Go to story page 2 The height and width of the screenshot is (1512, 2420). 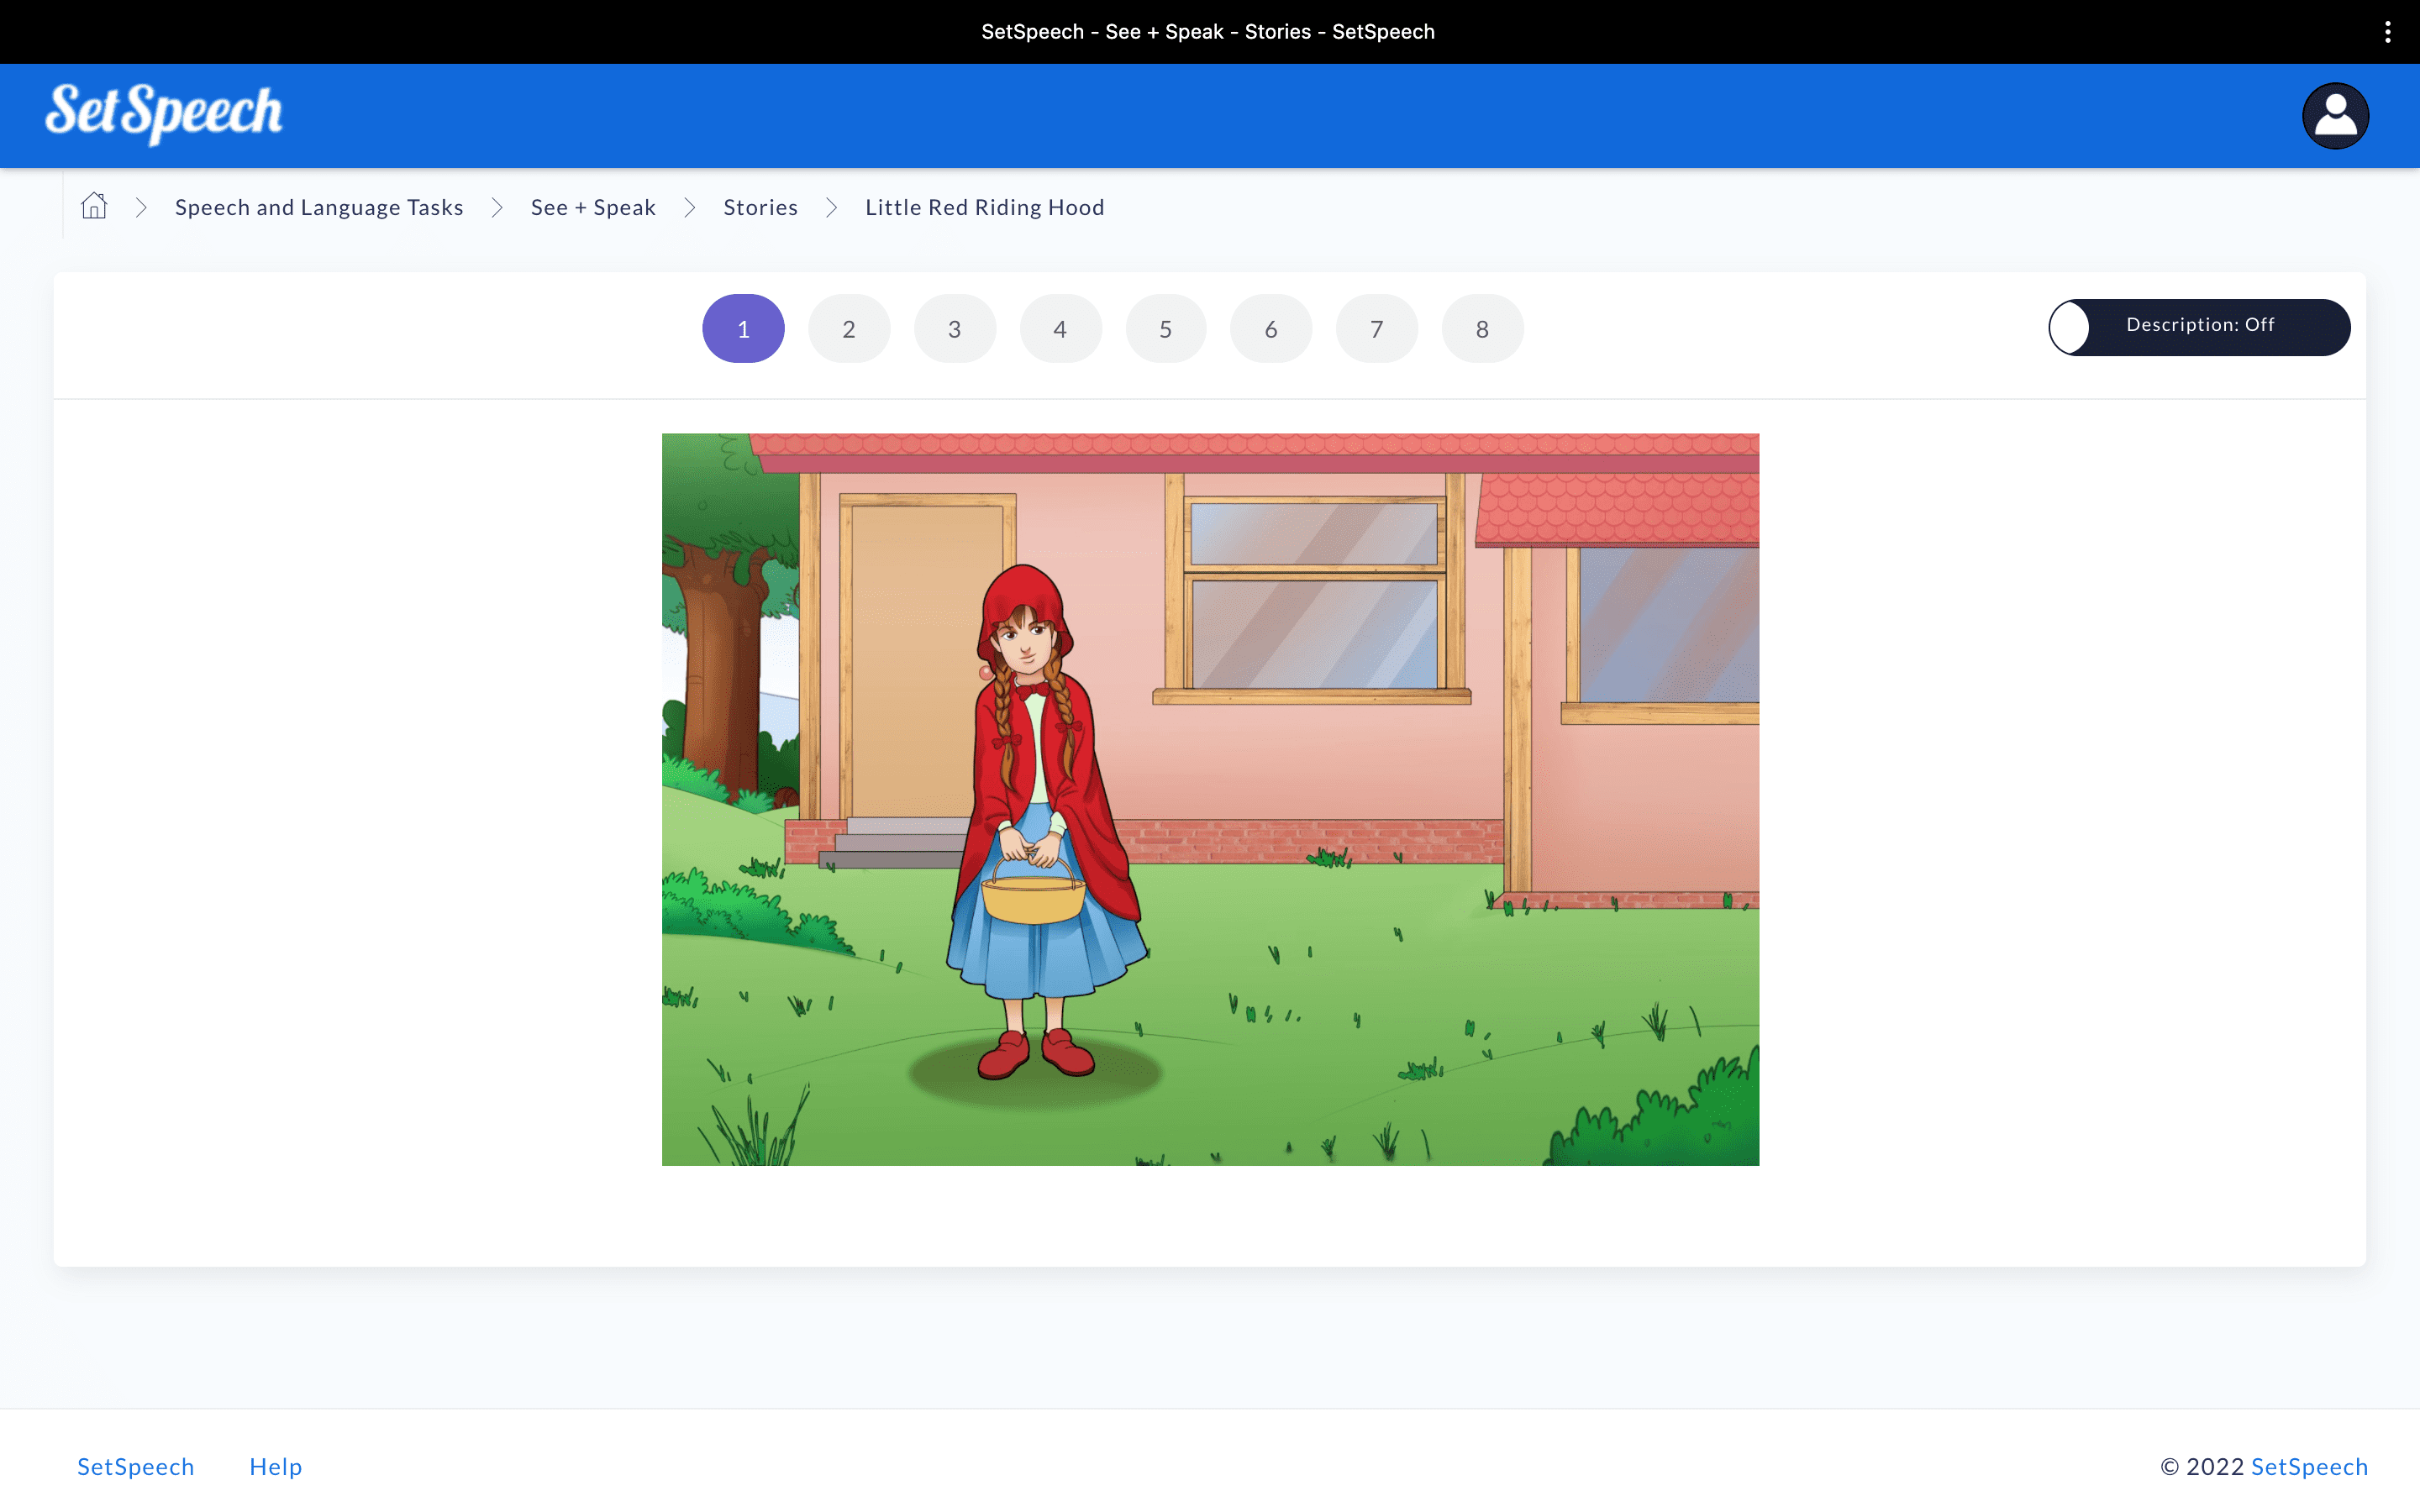pos(848,329)
